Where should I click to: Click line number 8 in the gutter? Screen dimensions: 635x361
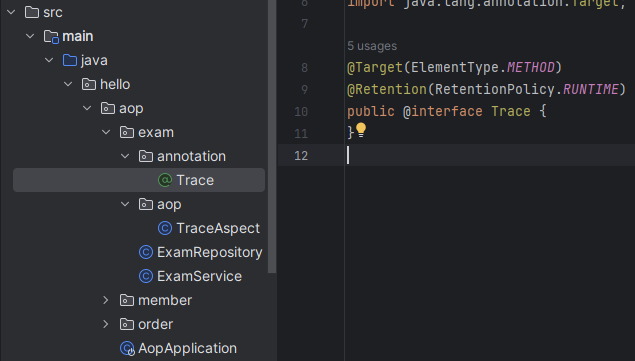[x=305, y=67]
